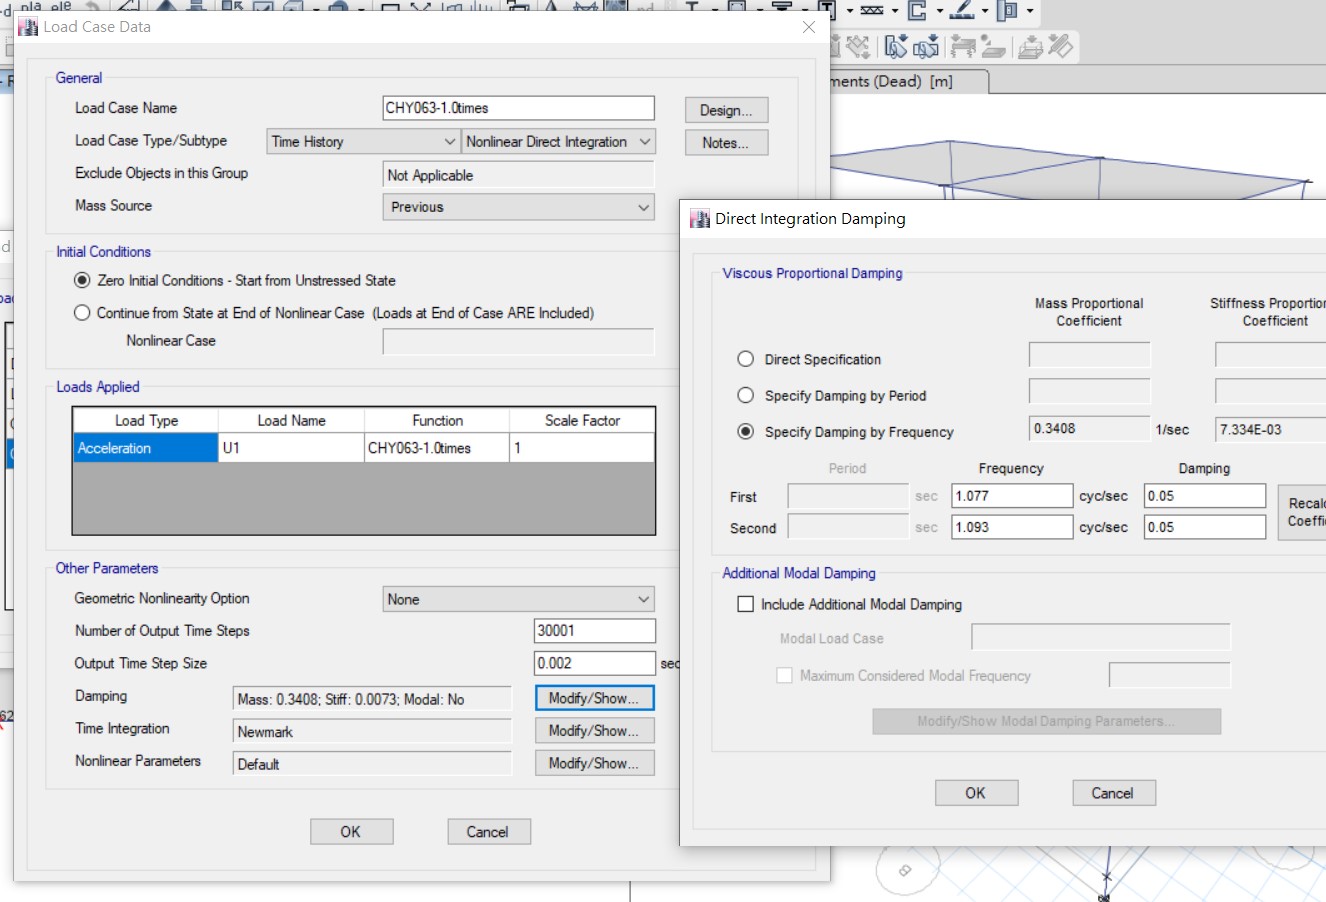
Task: Click the greyed slab with ball icon
Action: pos(993,46)
